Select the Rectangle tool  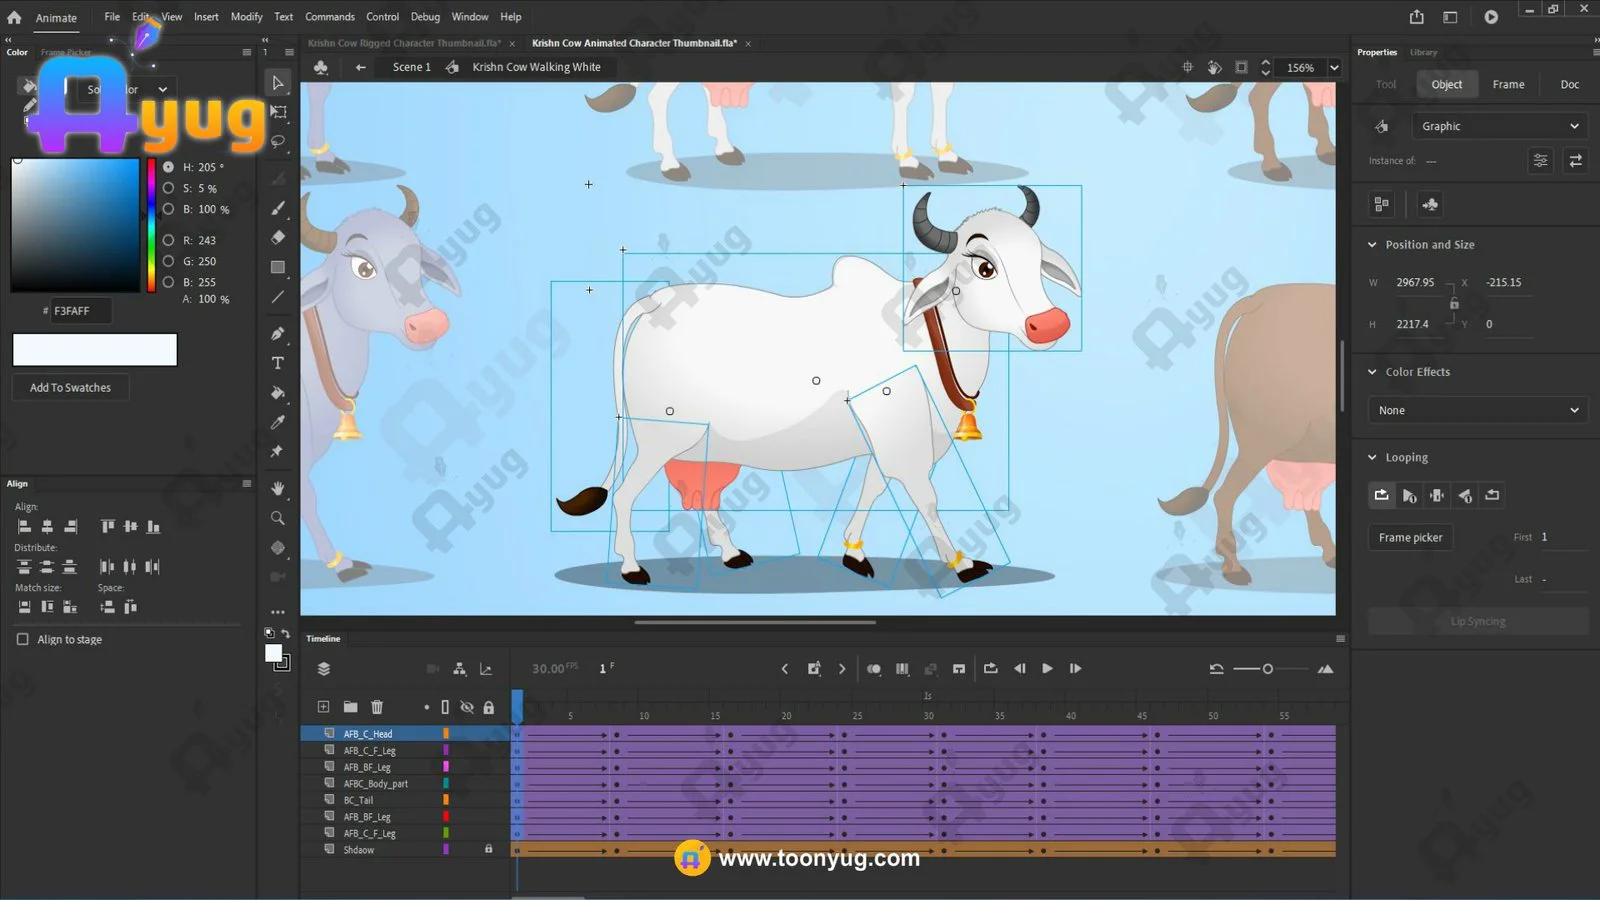pos(278,267)
